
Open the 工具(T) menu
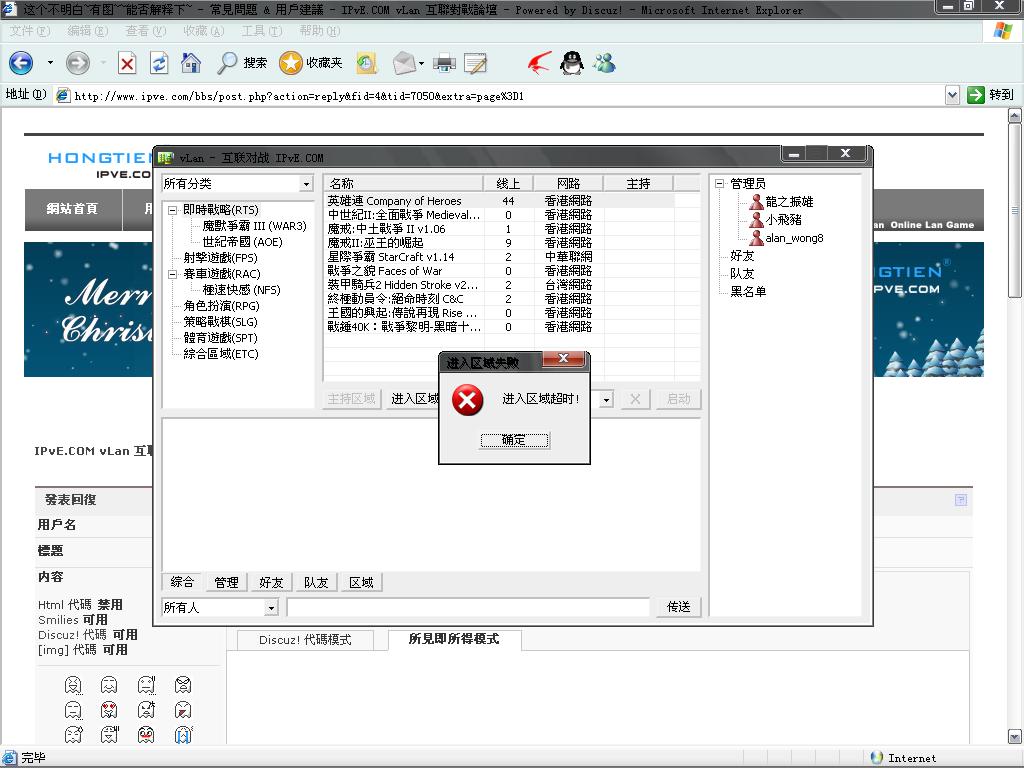pyautogui.click(x=261, y=31)
